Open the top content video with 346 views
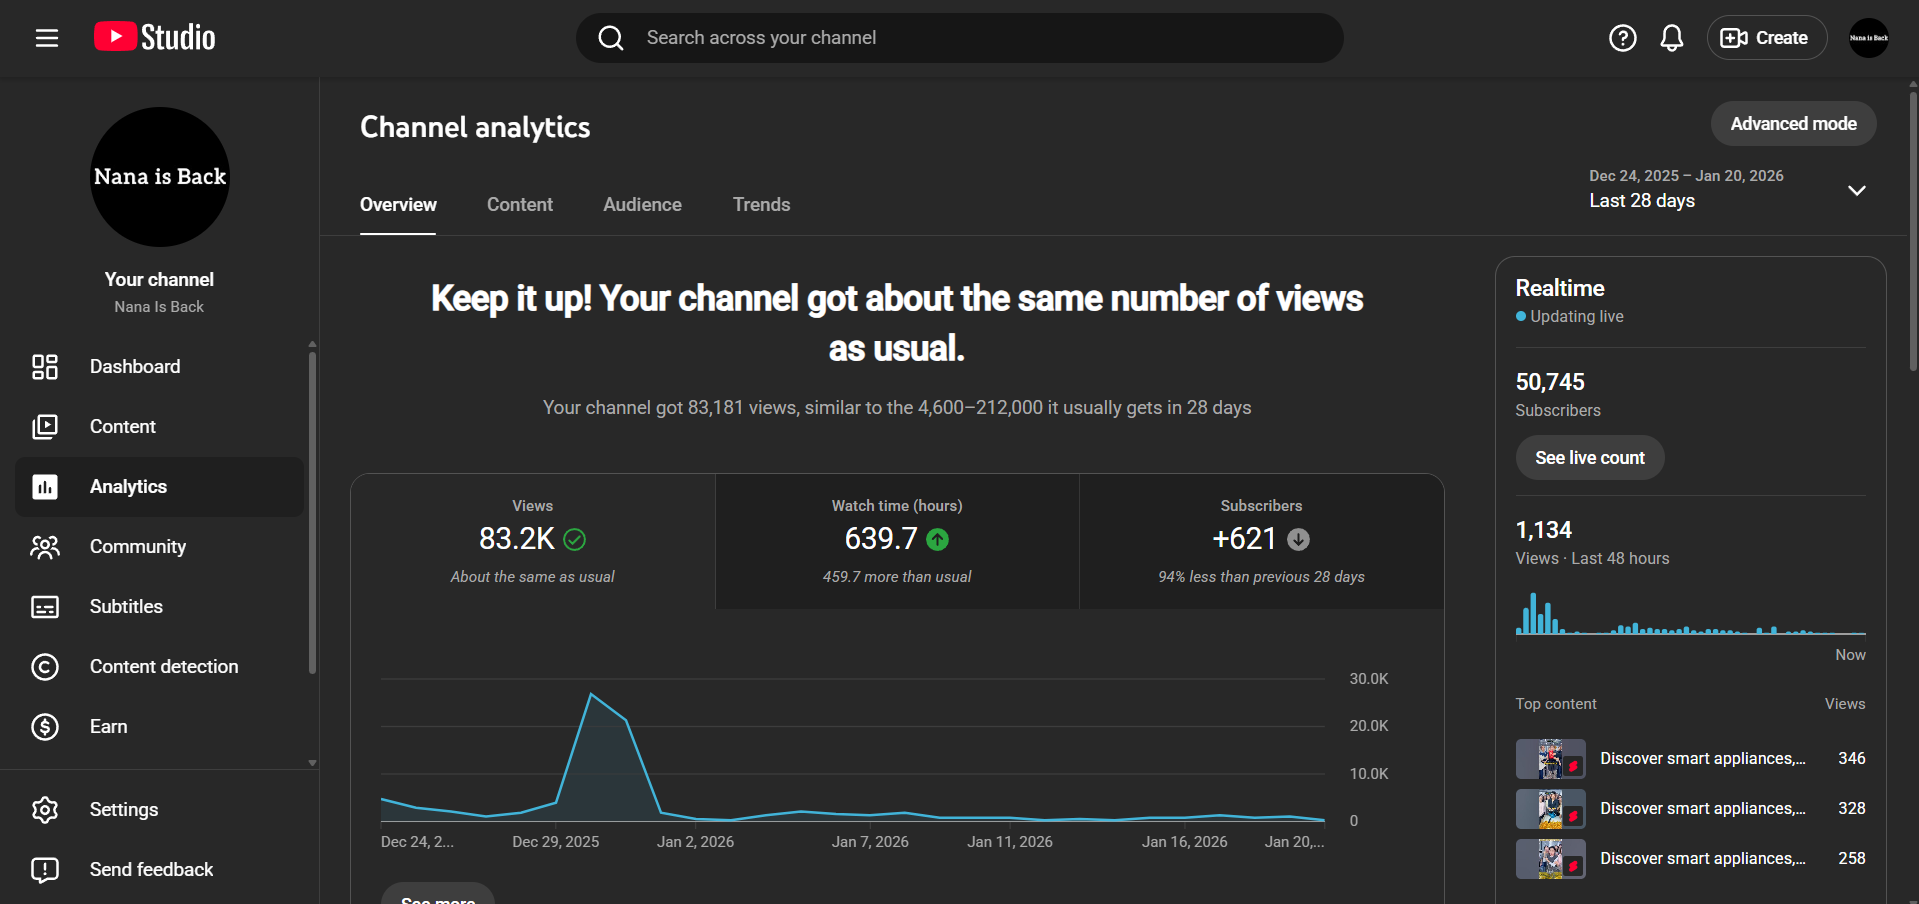The height and width of the screenshot is (904, 1919). coord(1701,759)
